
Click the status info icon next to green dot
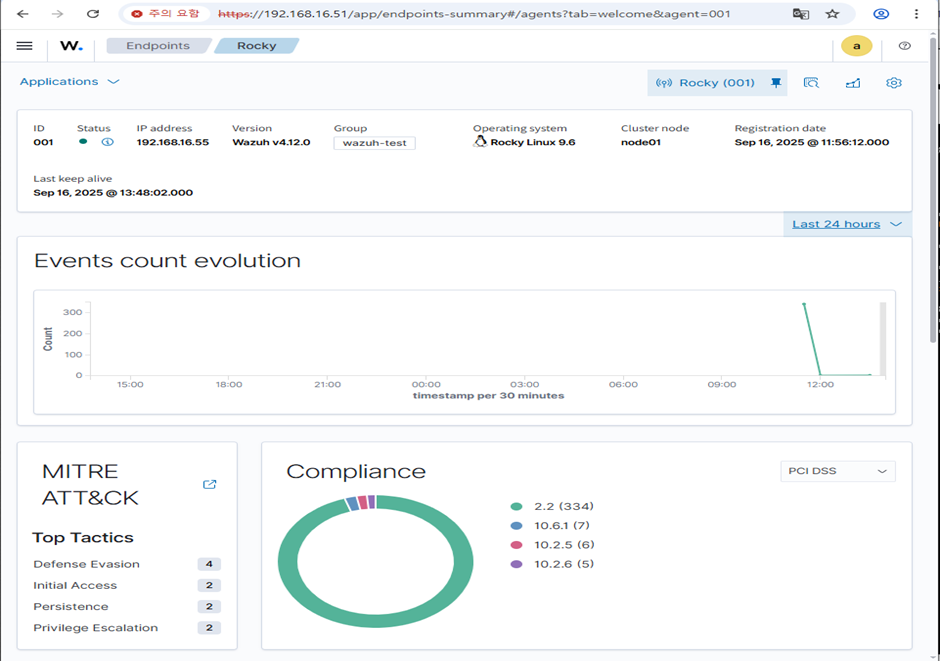[107, 142]
